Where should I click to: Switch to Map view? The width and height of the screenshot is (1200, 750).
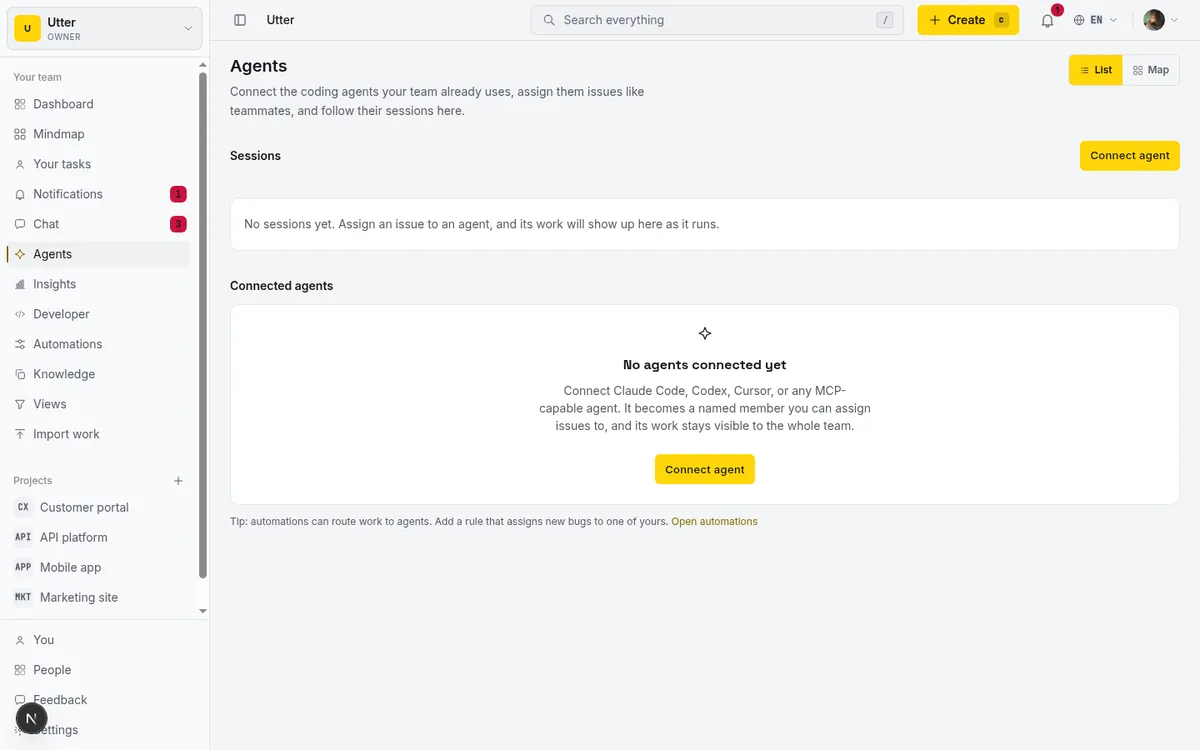click(1151, 70)
